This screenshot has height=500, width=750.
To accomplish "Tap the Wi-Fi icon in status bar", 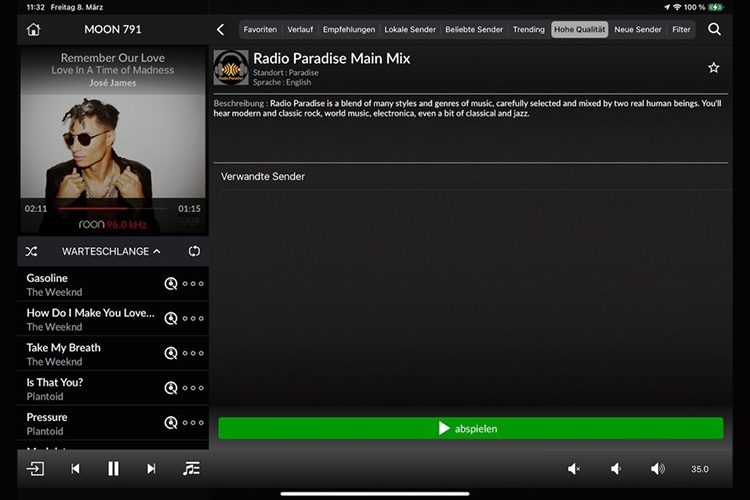I will click(x=677, y=7).
